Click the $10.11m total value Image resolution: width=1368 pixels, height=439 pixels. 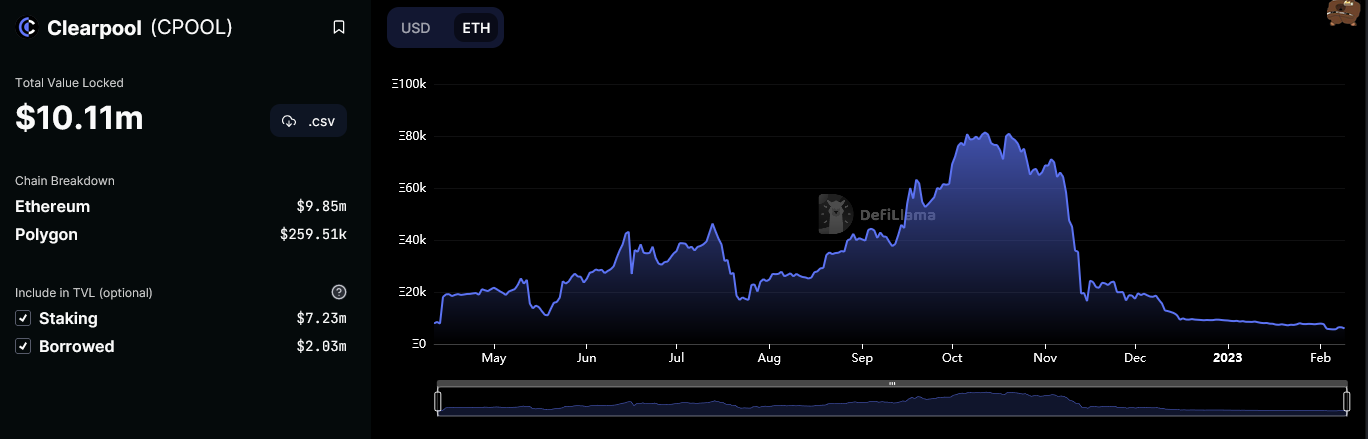(x=79, y=118)
